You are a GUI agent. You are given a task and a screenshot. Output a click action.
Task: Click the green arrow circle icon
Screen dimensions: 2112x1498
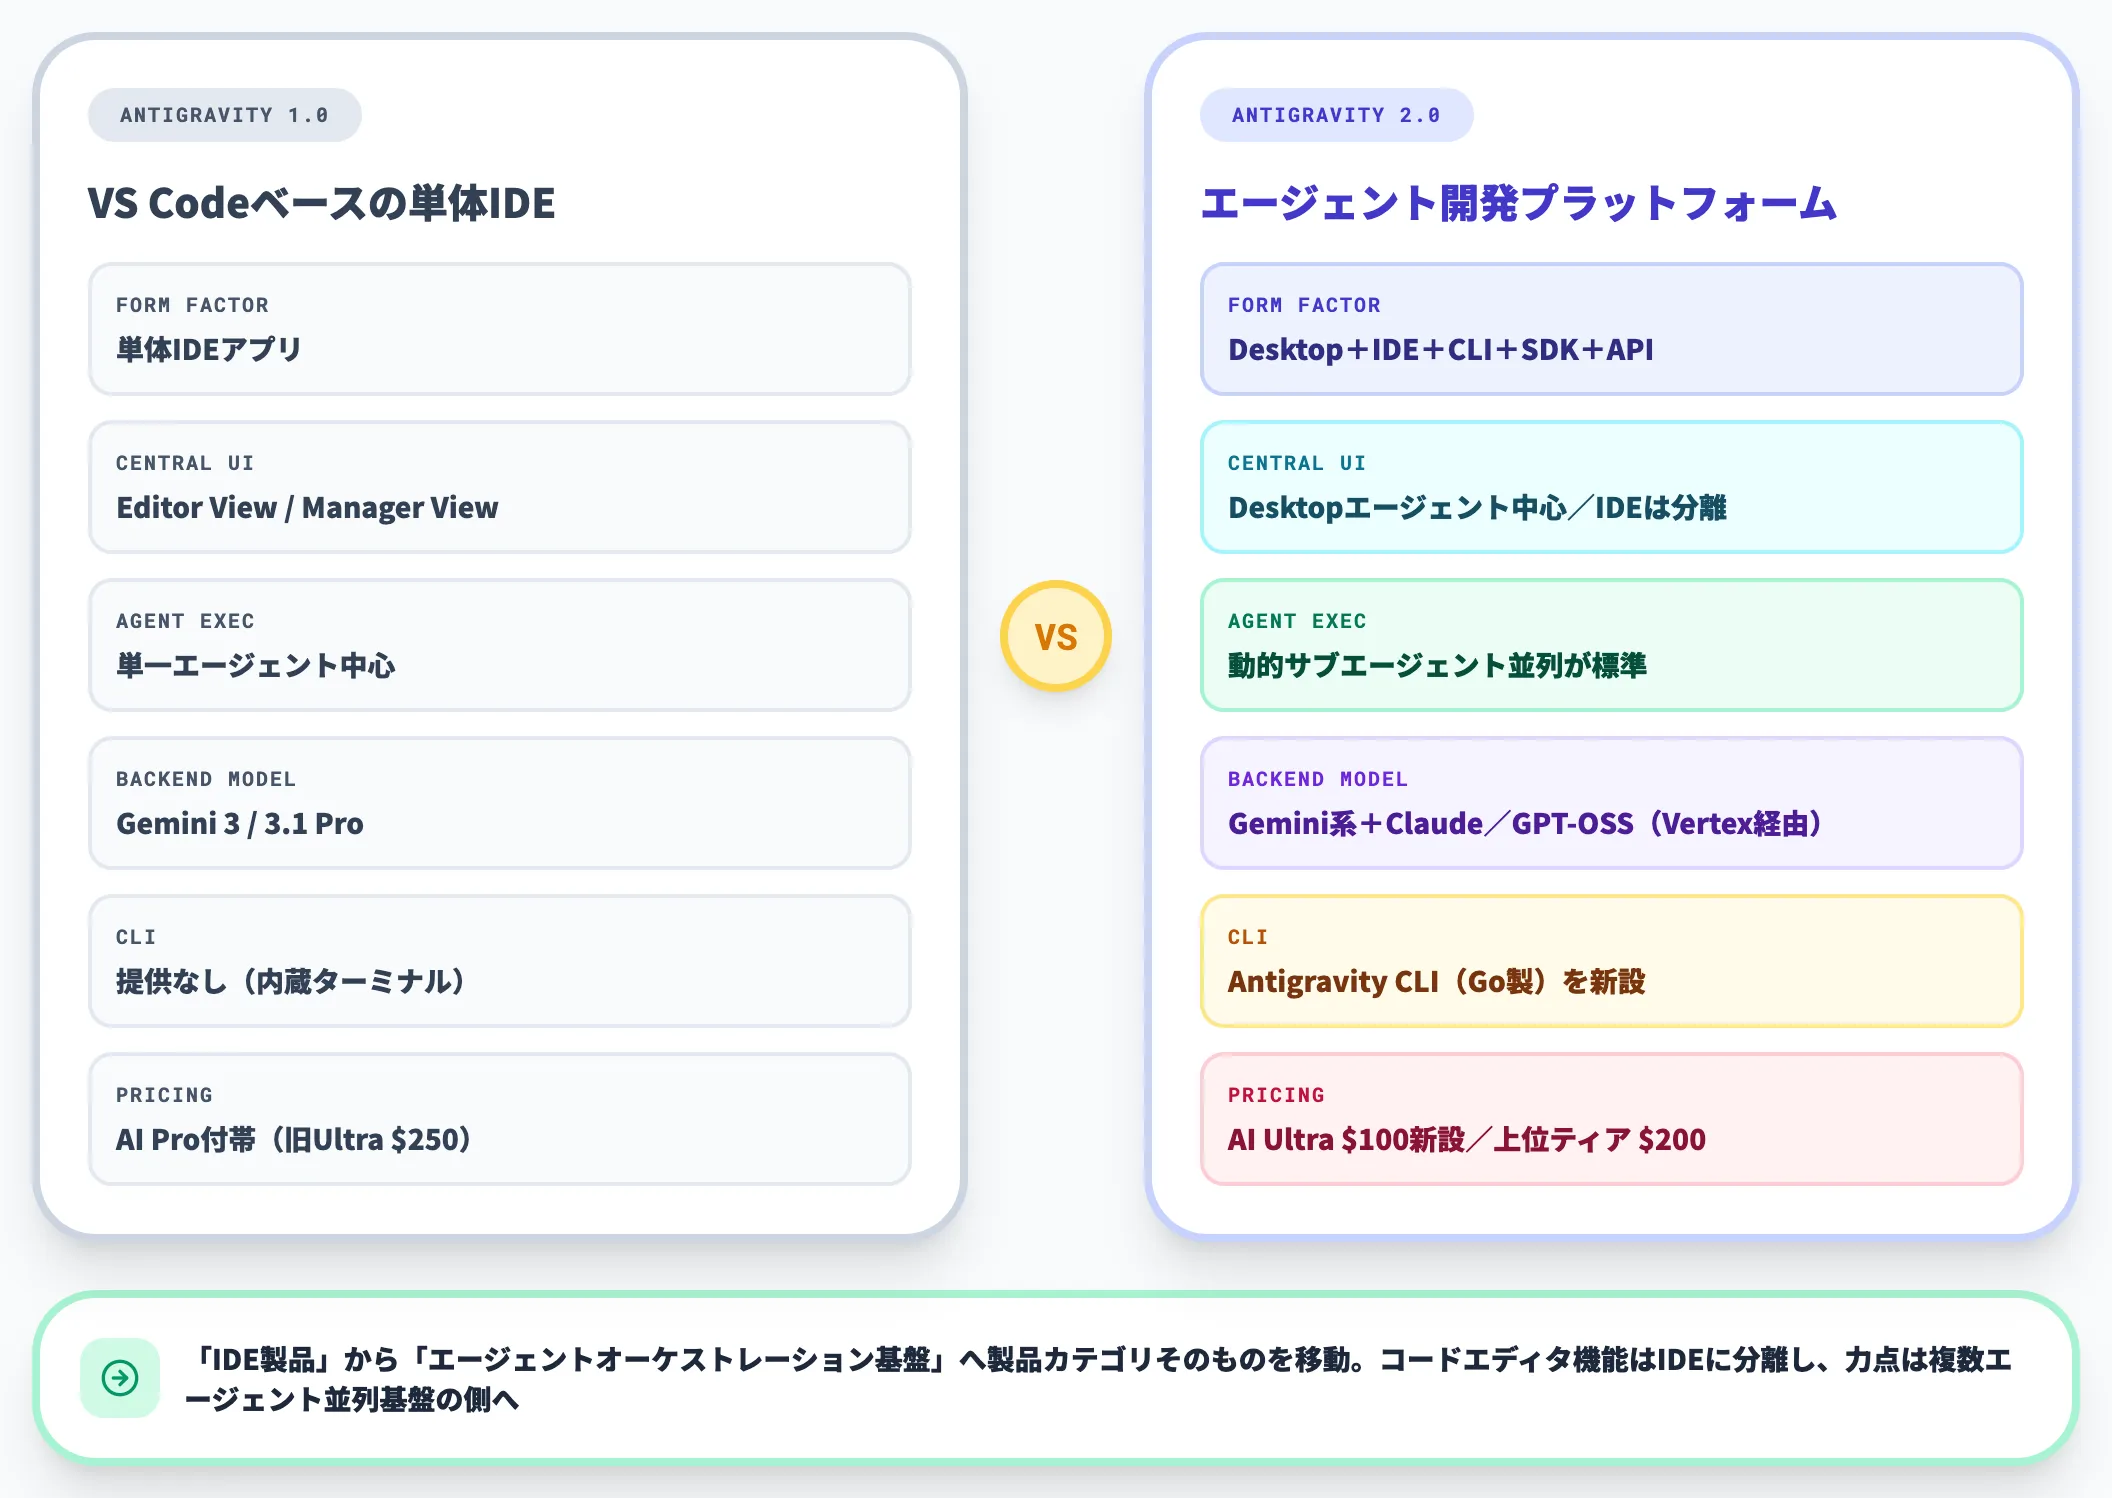pyautogui.click(x=120, y=1378)
